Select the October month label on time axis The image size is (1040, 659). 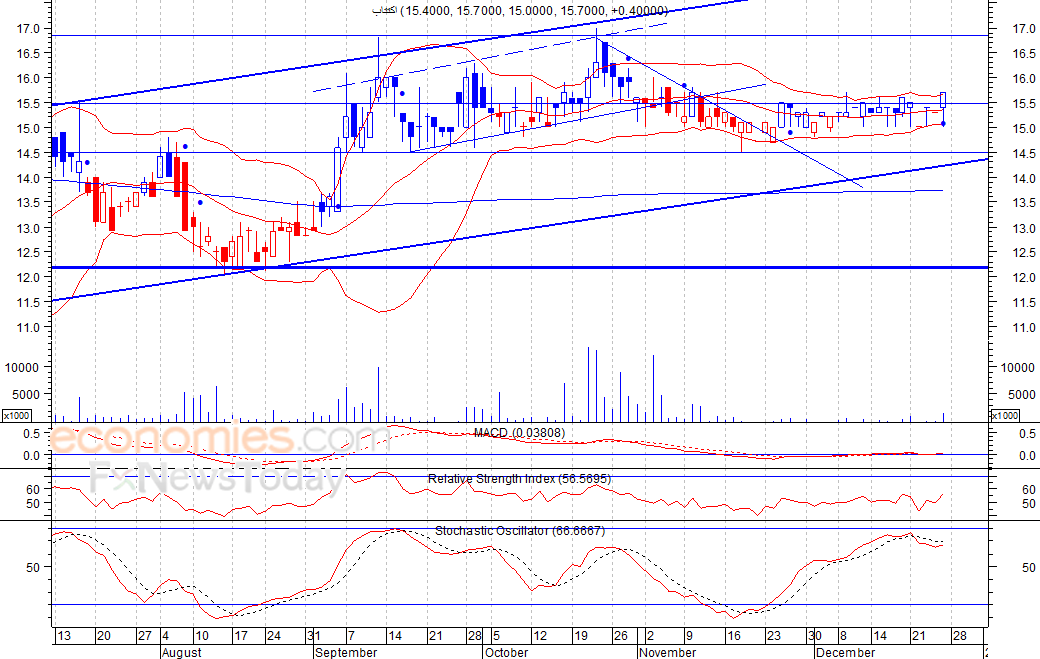tap(507, 652)
